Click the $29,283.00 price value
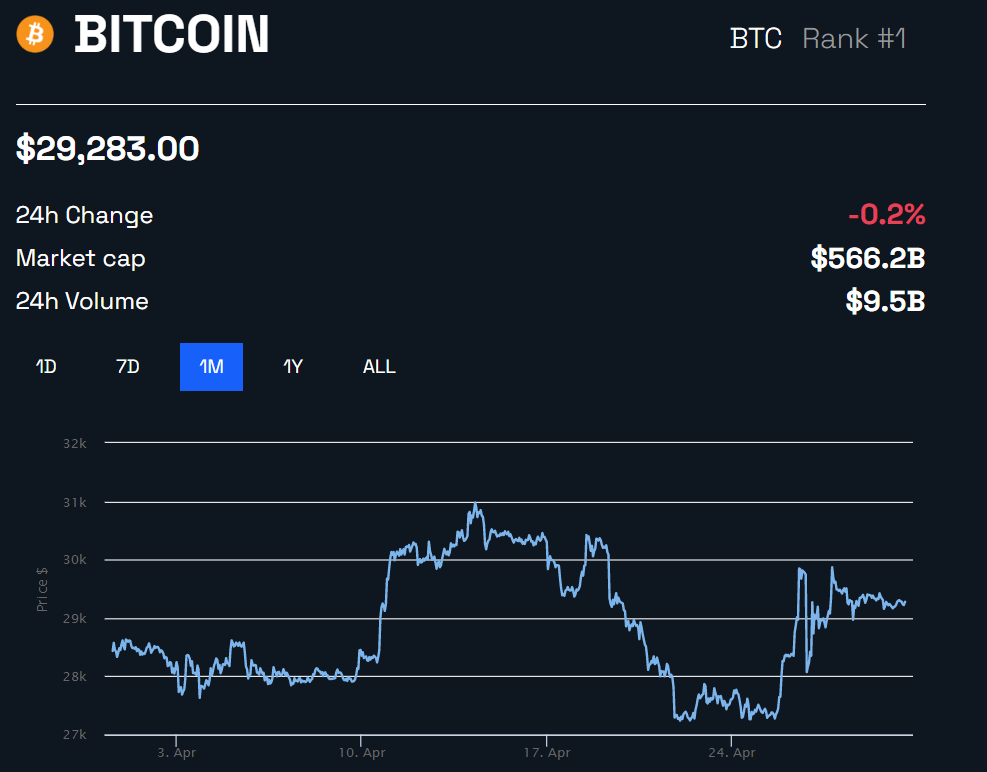The image size is (987, 772). (x=108, y=149)
